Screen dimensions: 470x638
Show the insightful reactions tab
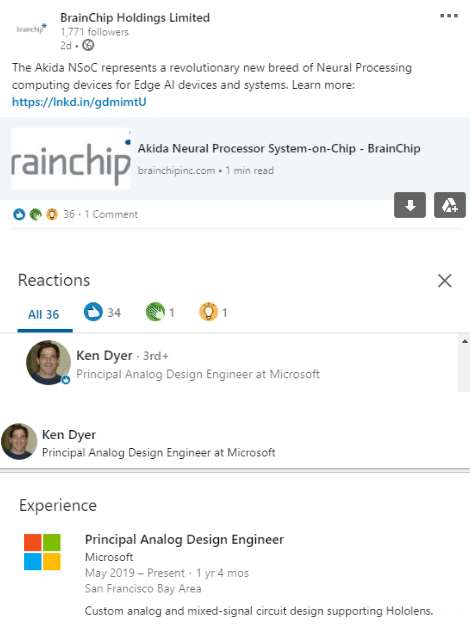pos(213,312)
